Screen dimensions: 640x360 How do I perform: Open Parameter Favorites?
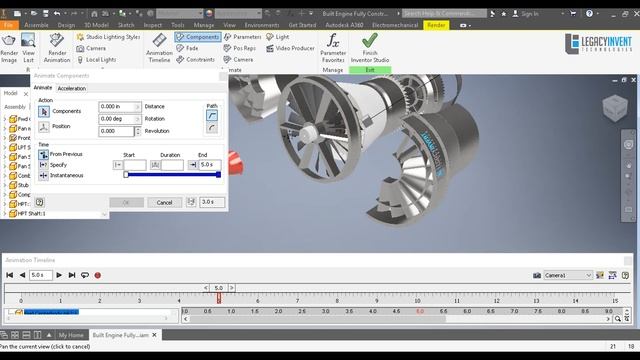[x=333, y=48]
